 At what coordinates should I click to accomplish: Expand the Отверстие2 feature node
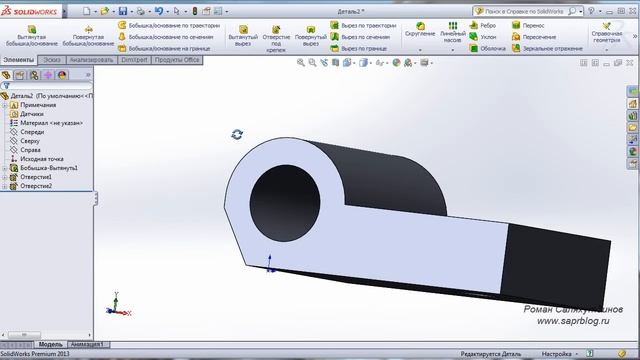click(x=4, y=186)
